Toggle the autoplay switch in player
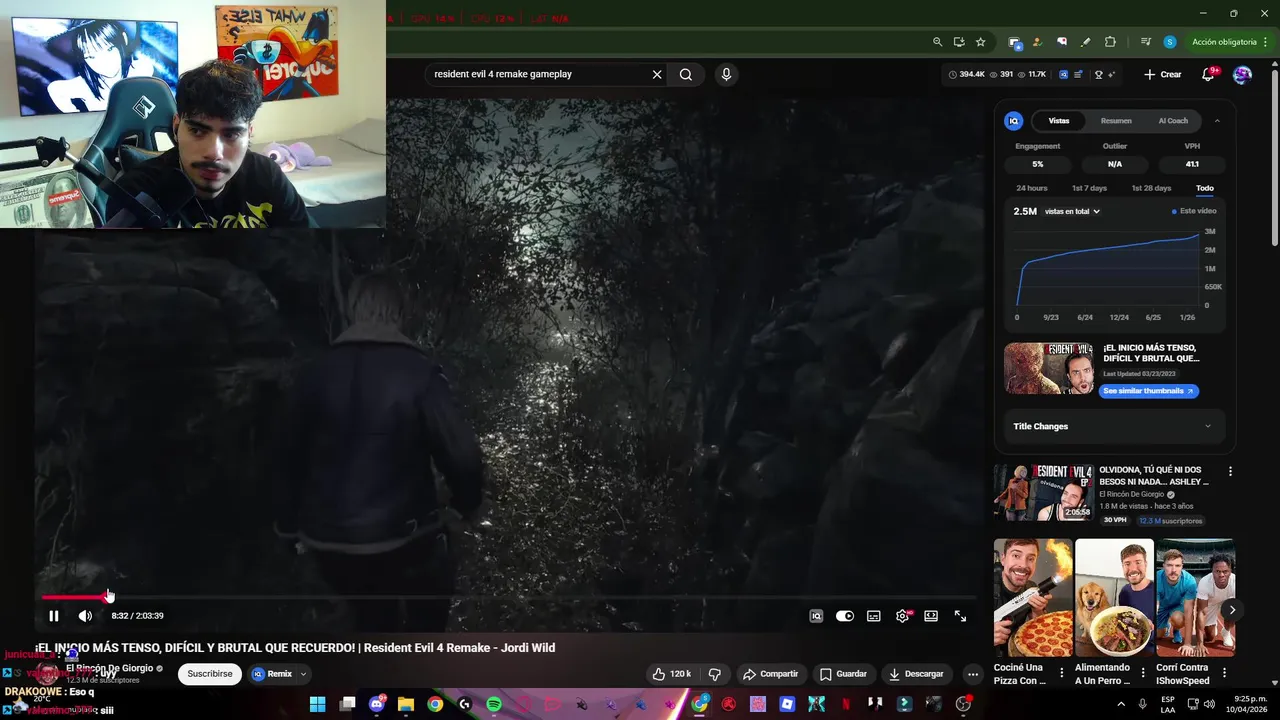Viewport: 1280px width, 720px height. pyautogui.click(x=845, y=616)
